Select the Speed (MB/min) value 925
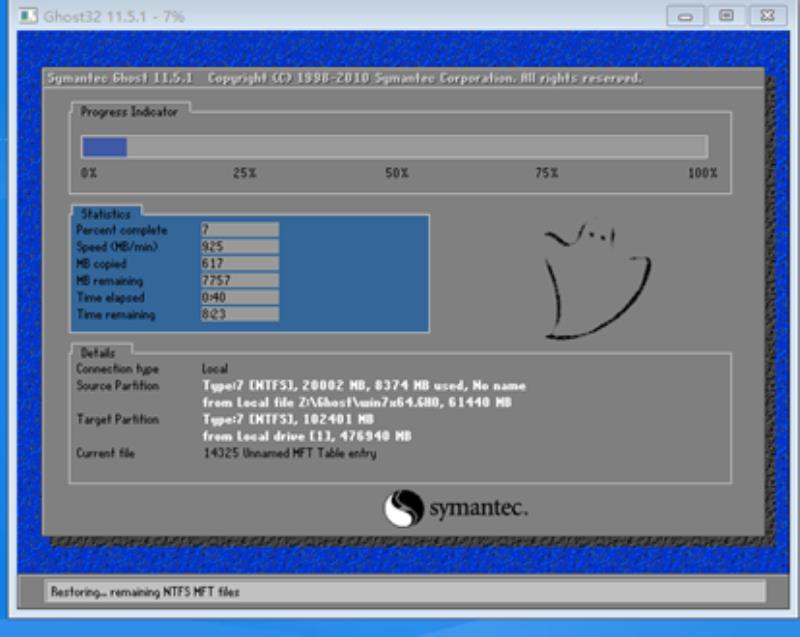 tap(240, 247)
